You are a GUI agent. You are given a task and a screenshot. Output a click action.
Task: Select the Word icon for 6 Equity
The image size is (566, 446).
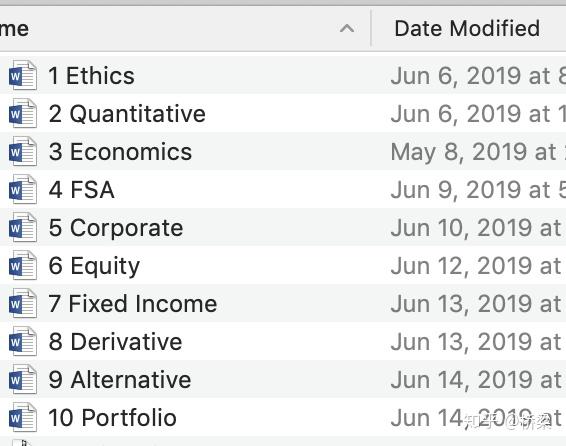point(23,265)
